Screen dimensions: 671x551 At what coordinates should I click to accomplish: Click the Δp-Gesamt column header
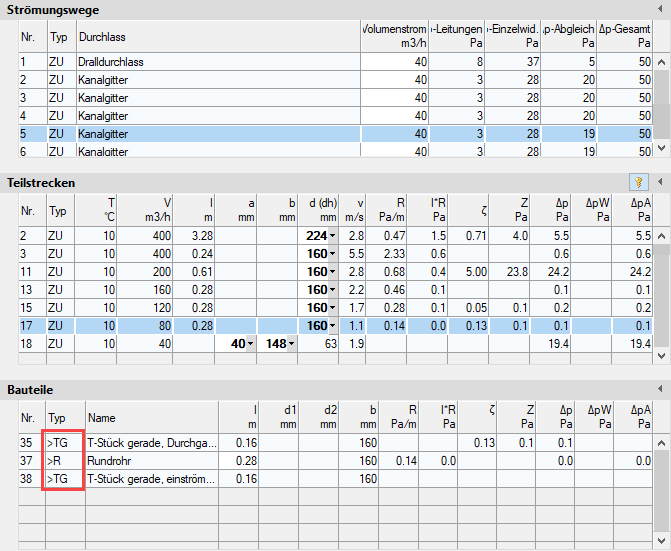(x=625, y=37)
